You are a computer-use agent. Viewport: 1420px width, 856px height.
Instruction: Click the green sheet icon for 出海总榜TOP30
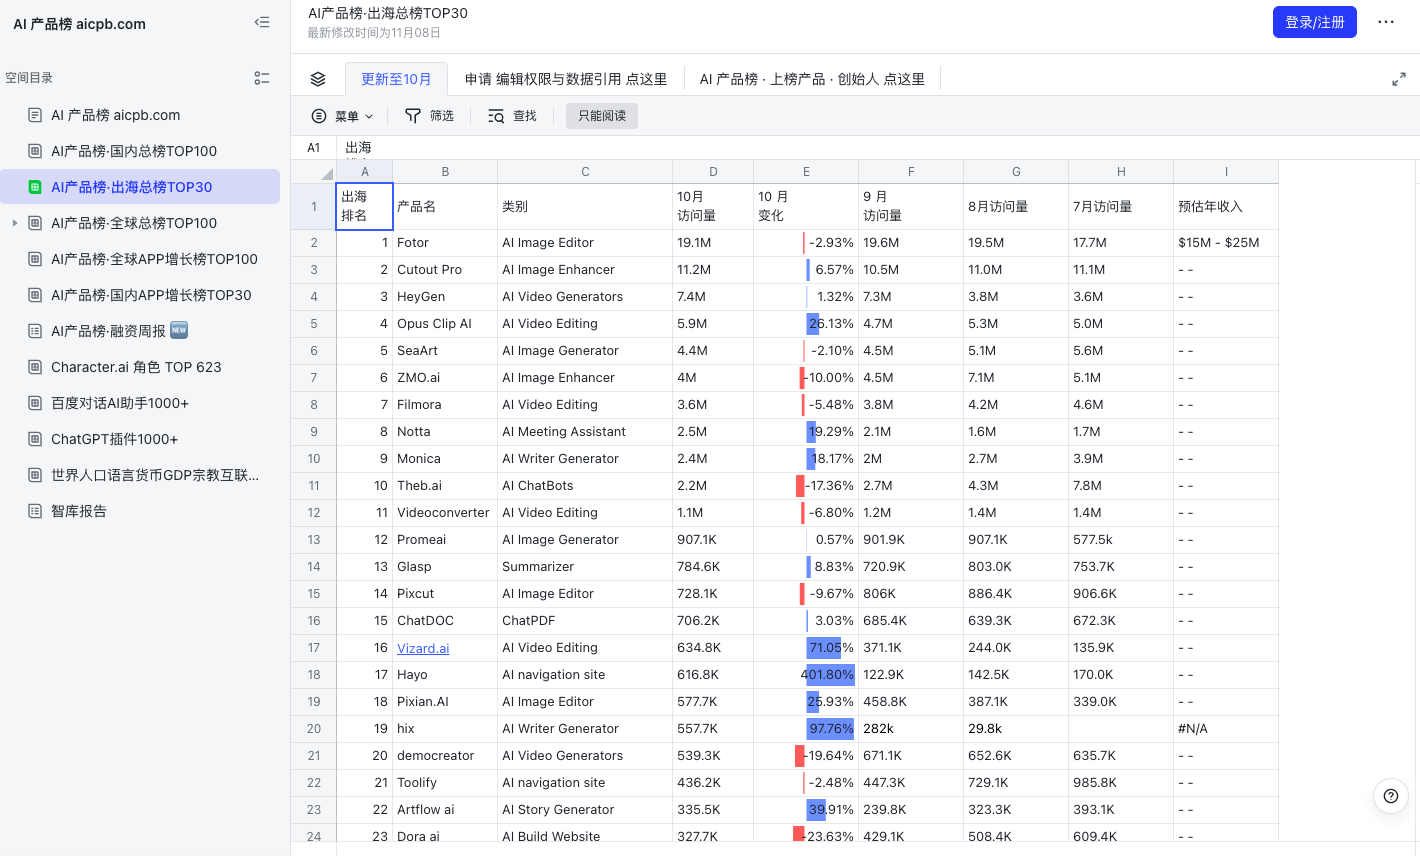[35, 187]
